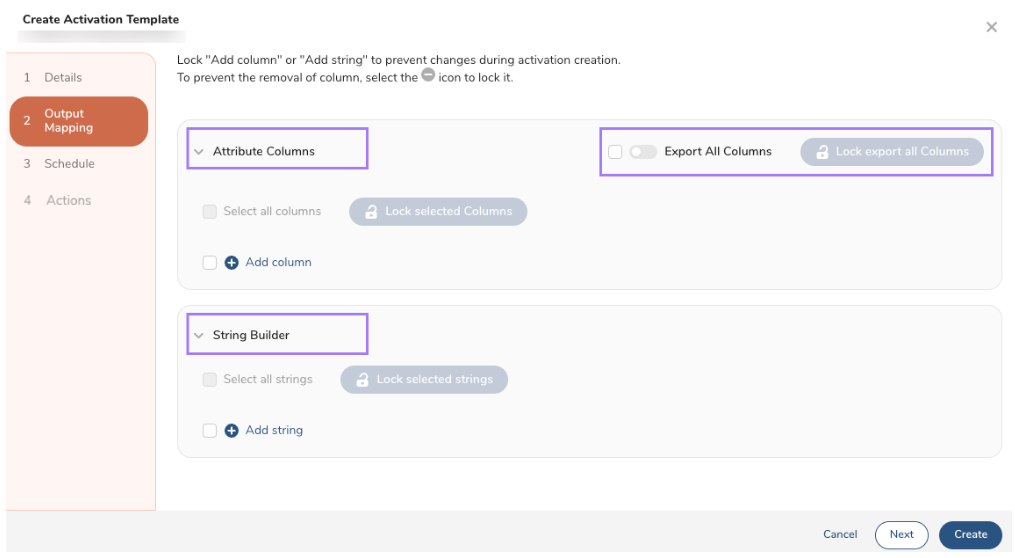Tick the Select all columns checkbox

(210, 212)
